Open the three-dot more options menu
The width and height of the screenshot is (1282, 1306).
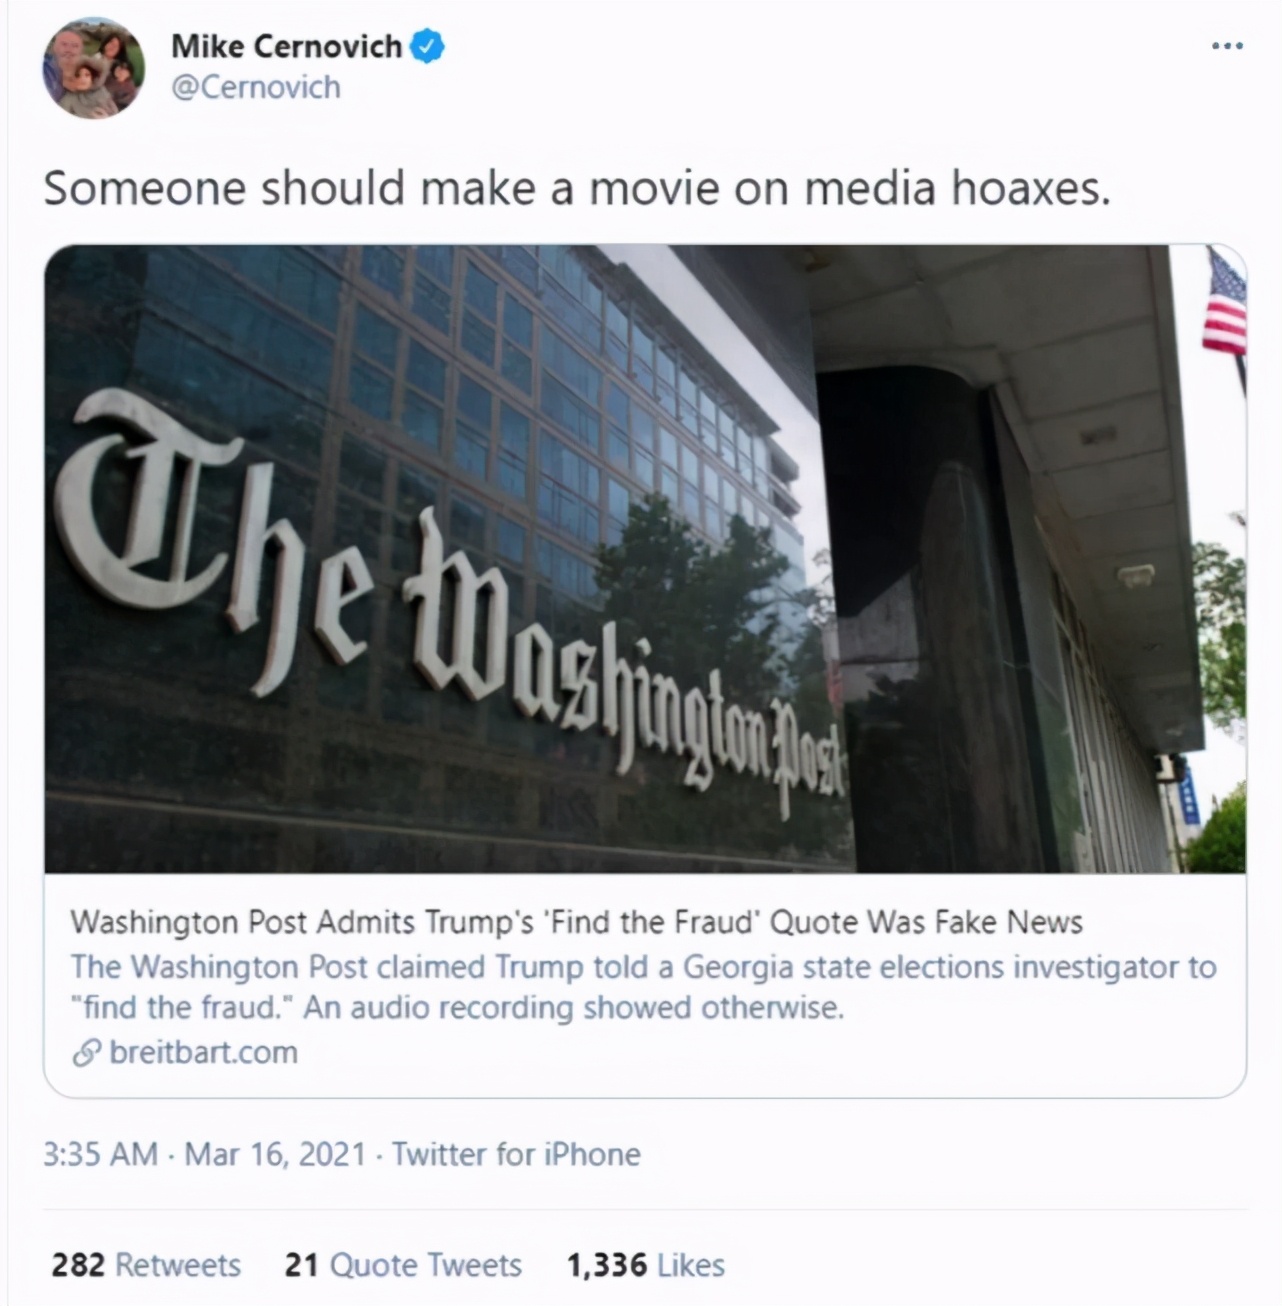click(x=1226, y=45)
